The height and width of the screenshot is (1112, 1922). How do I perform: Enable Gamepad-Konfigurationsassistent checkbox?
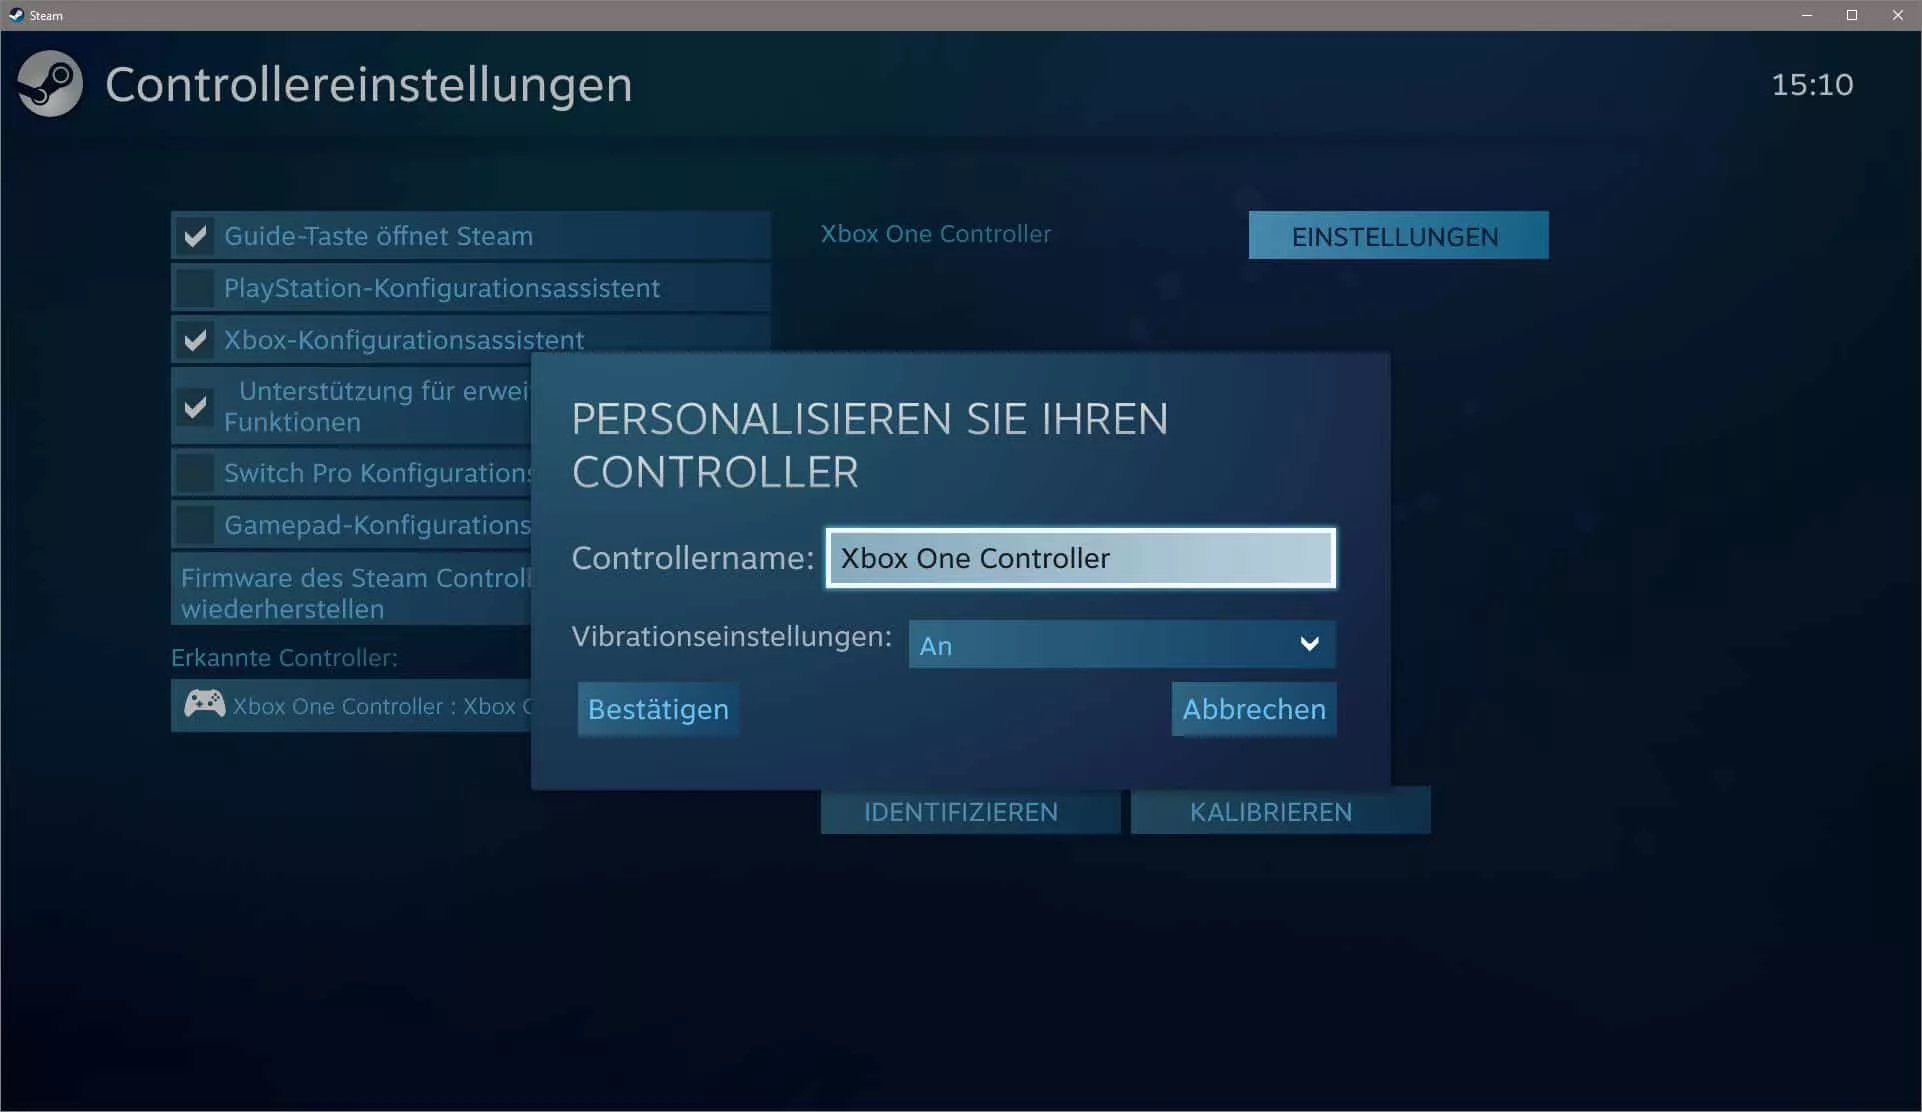[195, 525]
